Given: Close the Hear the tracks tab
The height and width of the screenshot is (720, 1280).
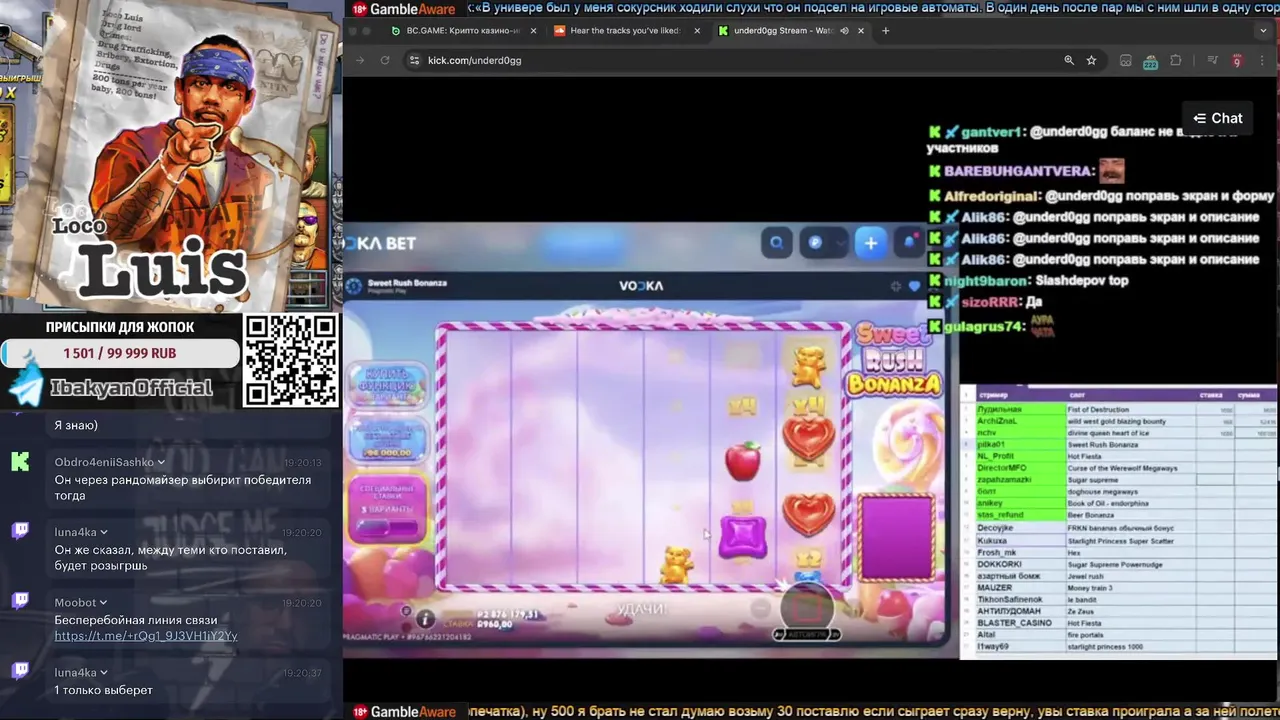Looking at the screenshot, I should point(696,31).
